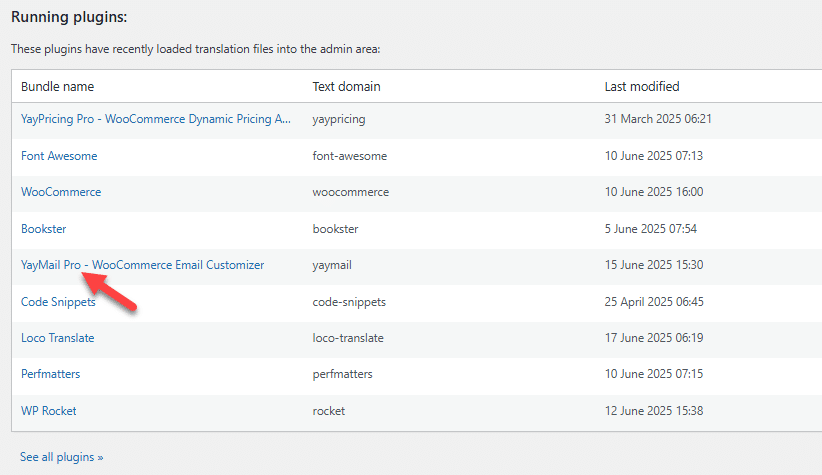The height and width of the screenshot is (475, 822).
Task: Click the date 10 June 2025 16:00
Action: [654, 192]
